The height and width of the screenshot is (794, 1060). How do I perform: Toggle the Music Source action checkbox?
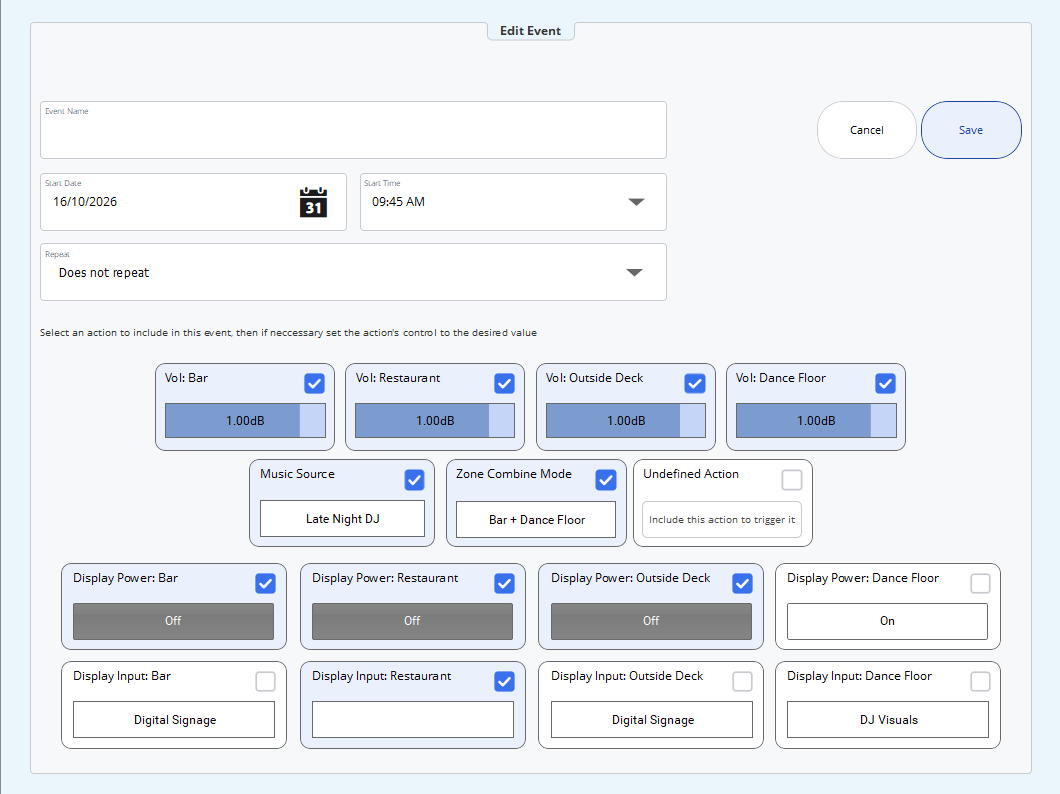414,480
